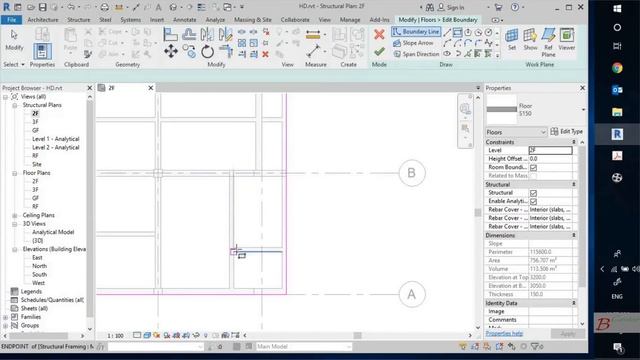Viewport: 640px width, 360px height.
Task: Open the File menu tab
Action: (11, 20)
